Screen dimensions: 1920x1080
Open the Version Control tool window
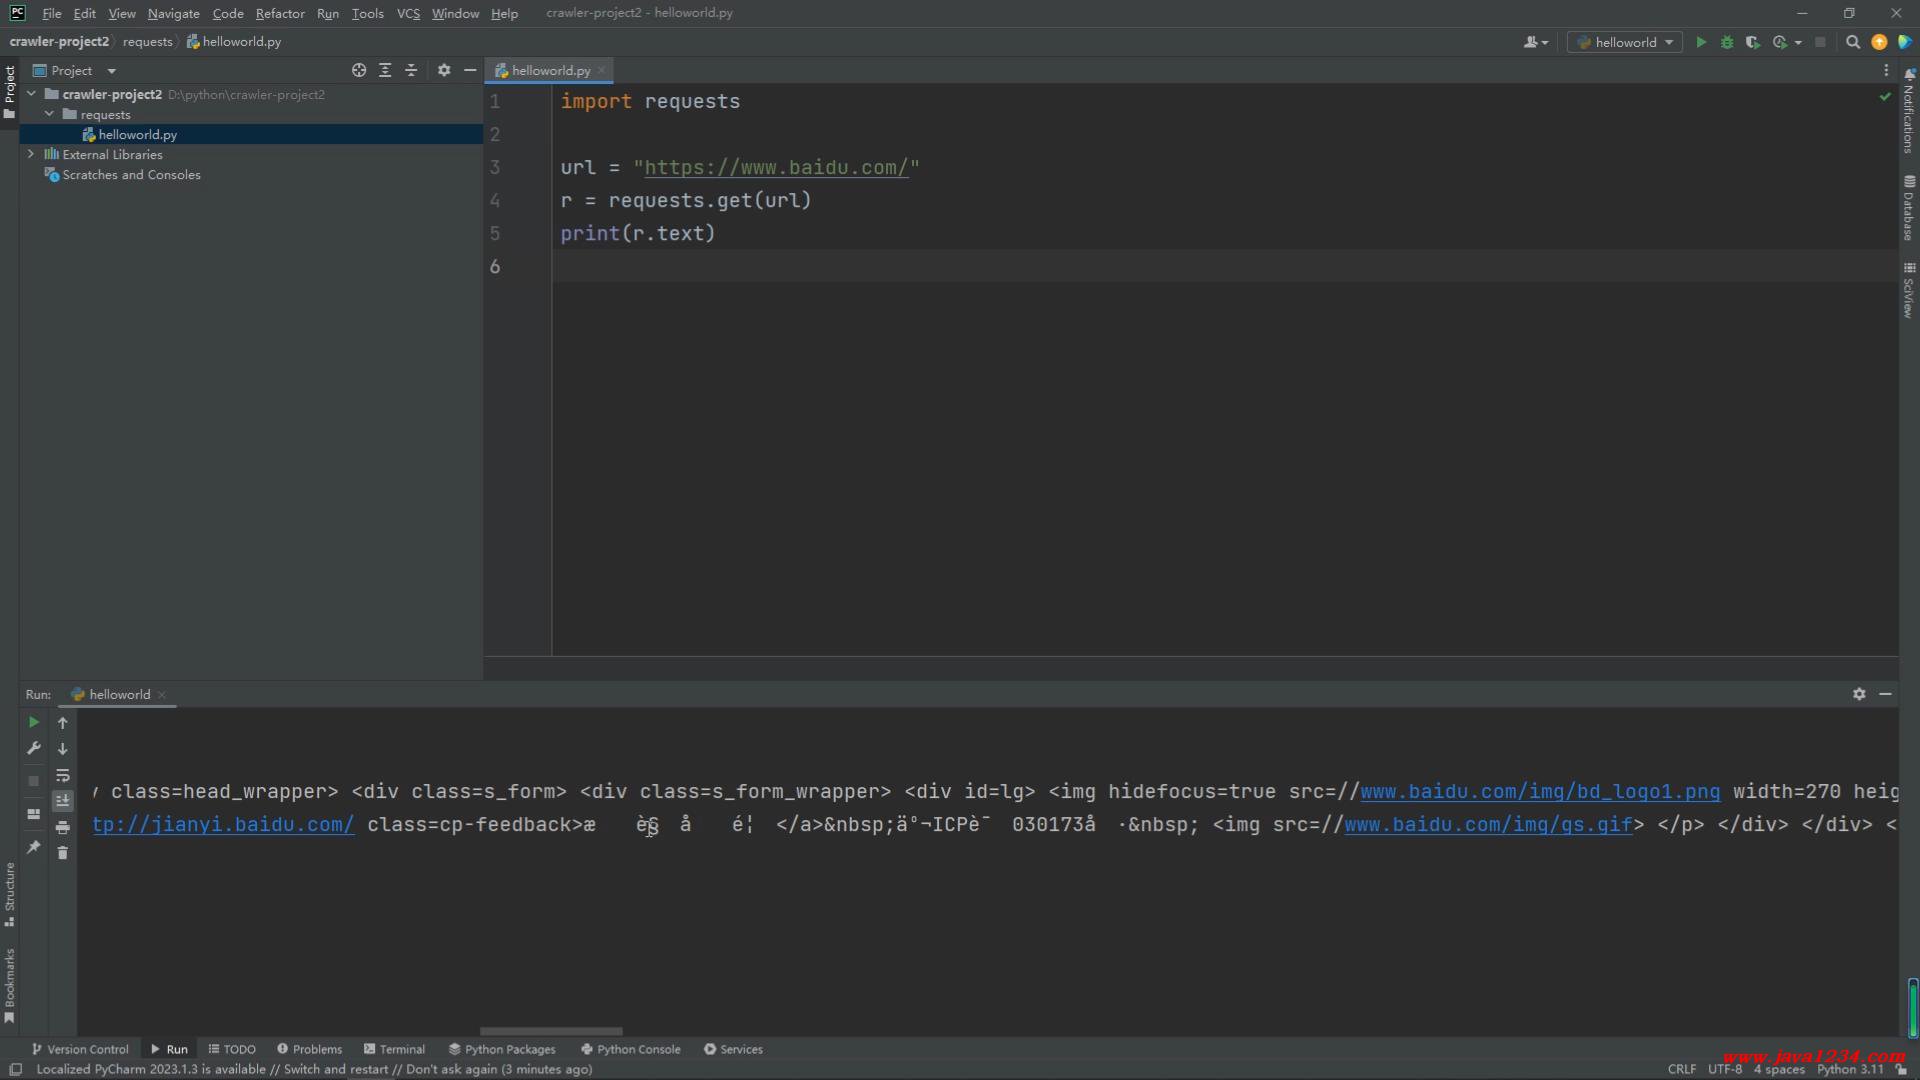coord(80,1049)
